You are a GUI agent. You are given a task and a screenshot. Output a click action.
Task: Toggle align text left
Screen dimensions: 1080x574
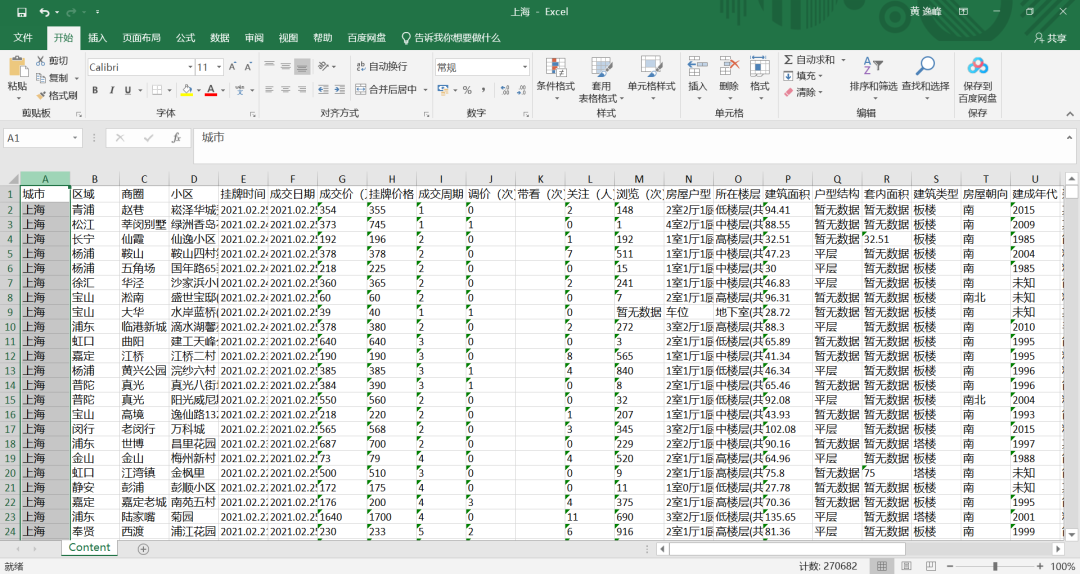(269, 90)
